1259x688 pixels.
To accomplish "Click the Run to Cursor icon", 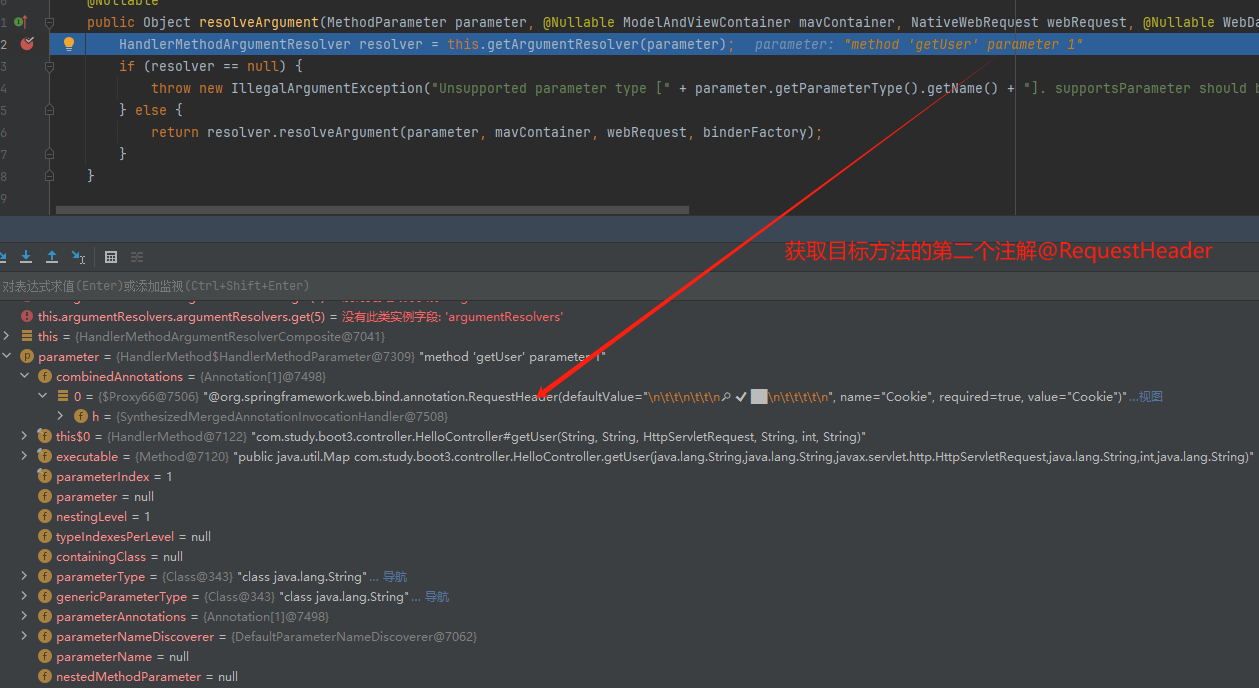I will click(78, 257).
